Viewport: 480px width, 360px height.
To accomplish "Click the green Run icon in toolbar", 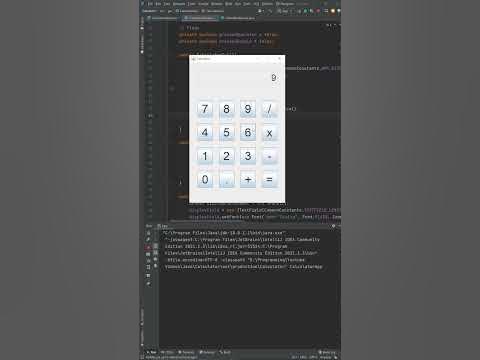I will [x=305, y=11].
